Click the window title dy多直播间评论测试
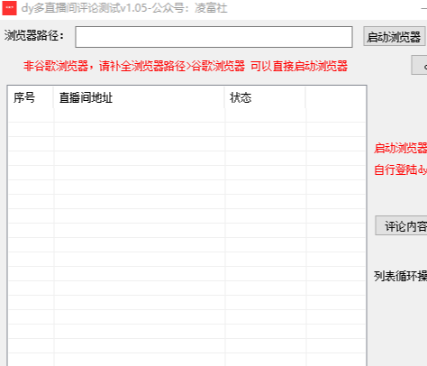 click(x=124, y=8)
